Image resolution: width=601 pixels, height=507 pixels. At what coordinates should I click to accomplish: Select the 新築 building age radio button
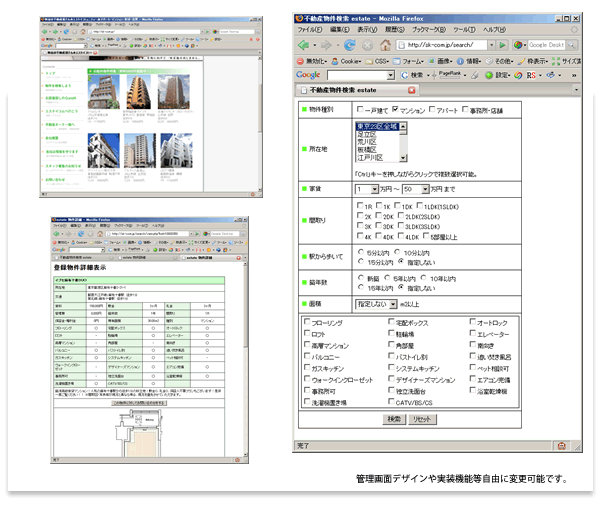[x=361, y=277]
